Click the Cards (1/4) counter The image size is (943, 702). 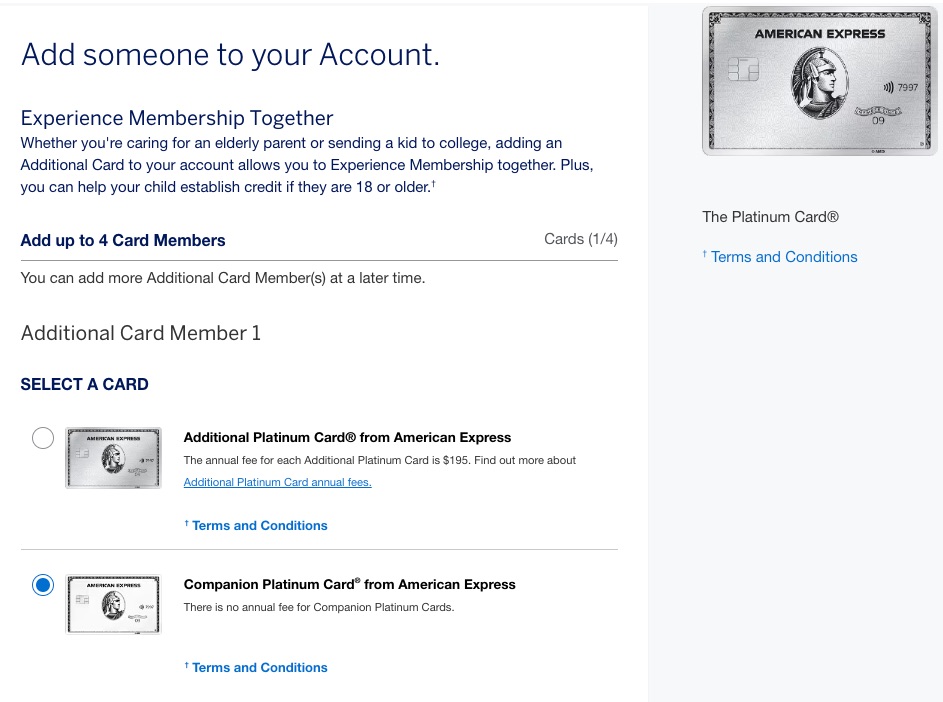tap(581, 239)
